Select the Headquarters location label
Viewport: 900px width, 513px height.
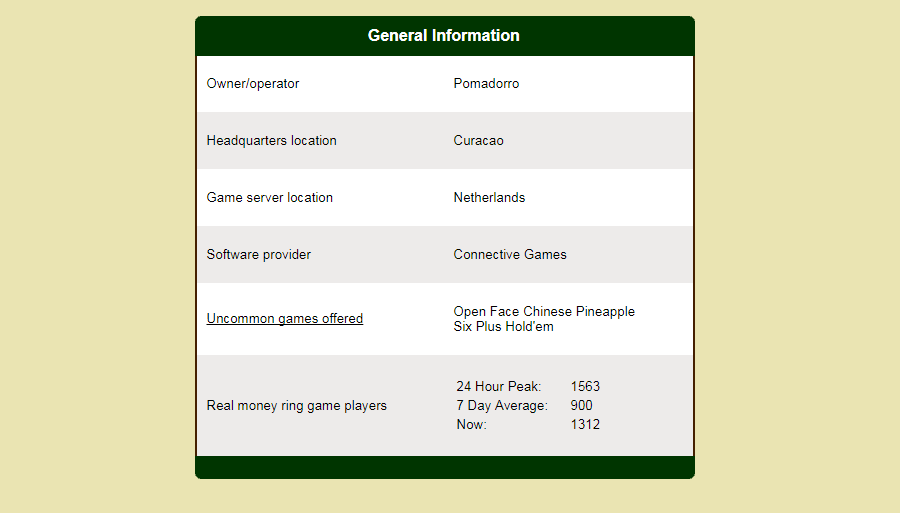(271, 141)
